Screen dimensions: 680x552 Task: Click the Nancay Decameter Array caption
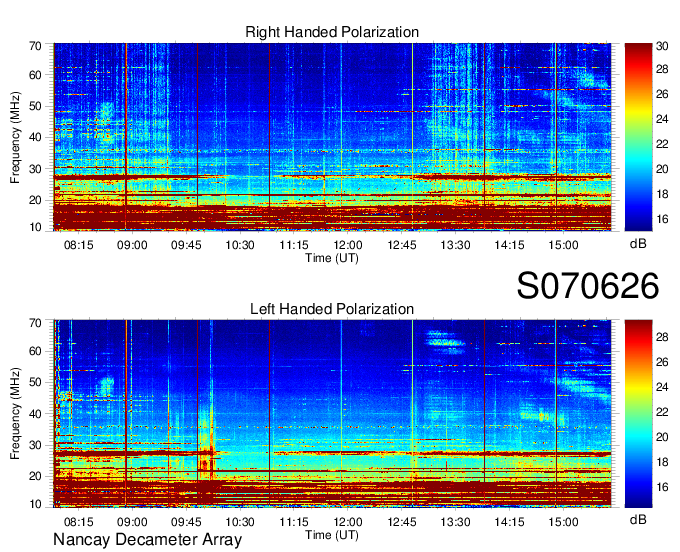[147, 540]
